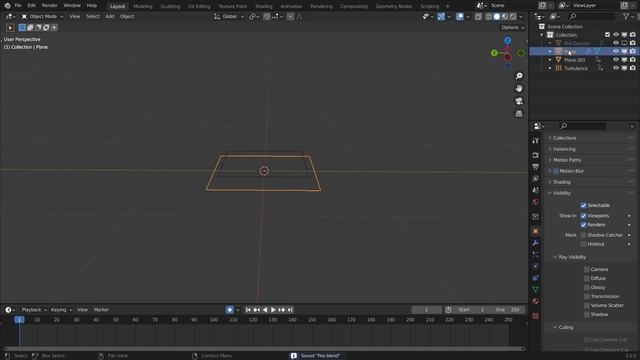Open the Add menu in viewport header
The height and width of the screenshot is (360, 640).
coord(110,17)
